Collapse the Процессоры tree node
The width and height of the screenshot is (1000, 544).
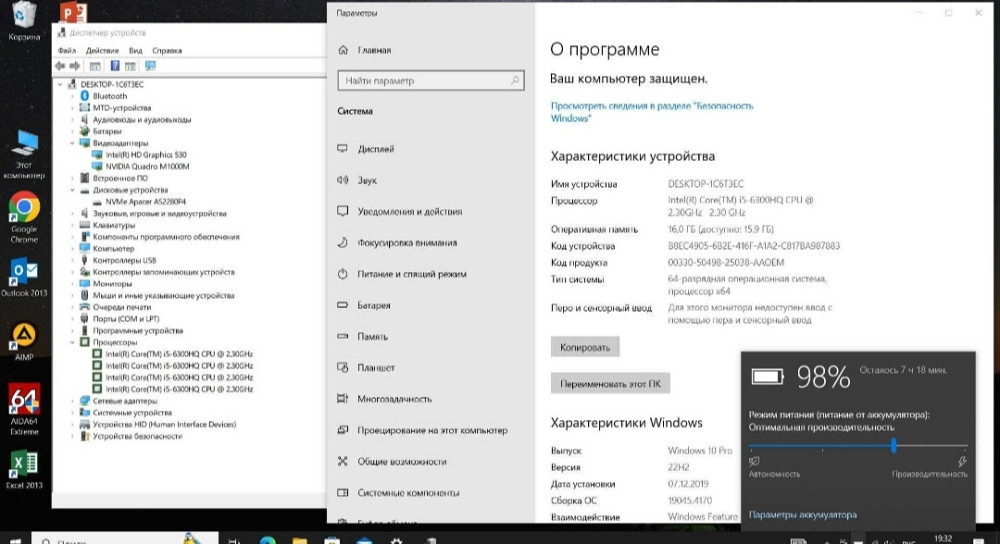(x=72, y=342)
